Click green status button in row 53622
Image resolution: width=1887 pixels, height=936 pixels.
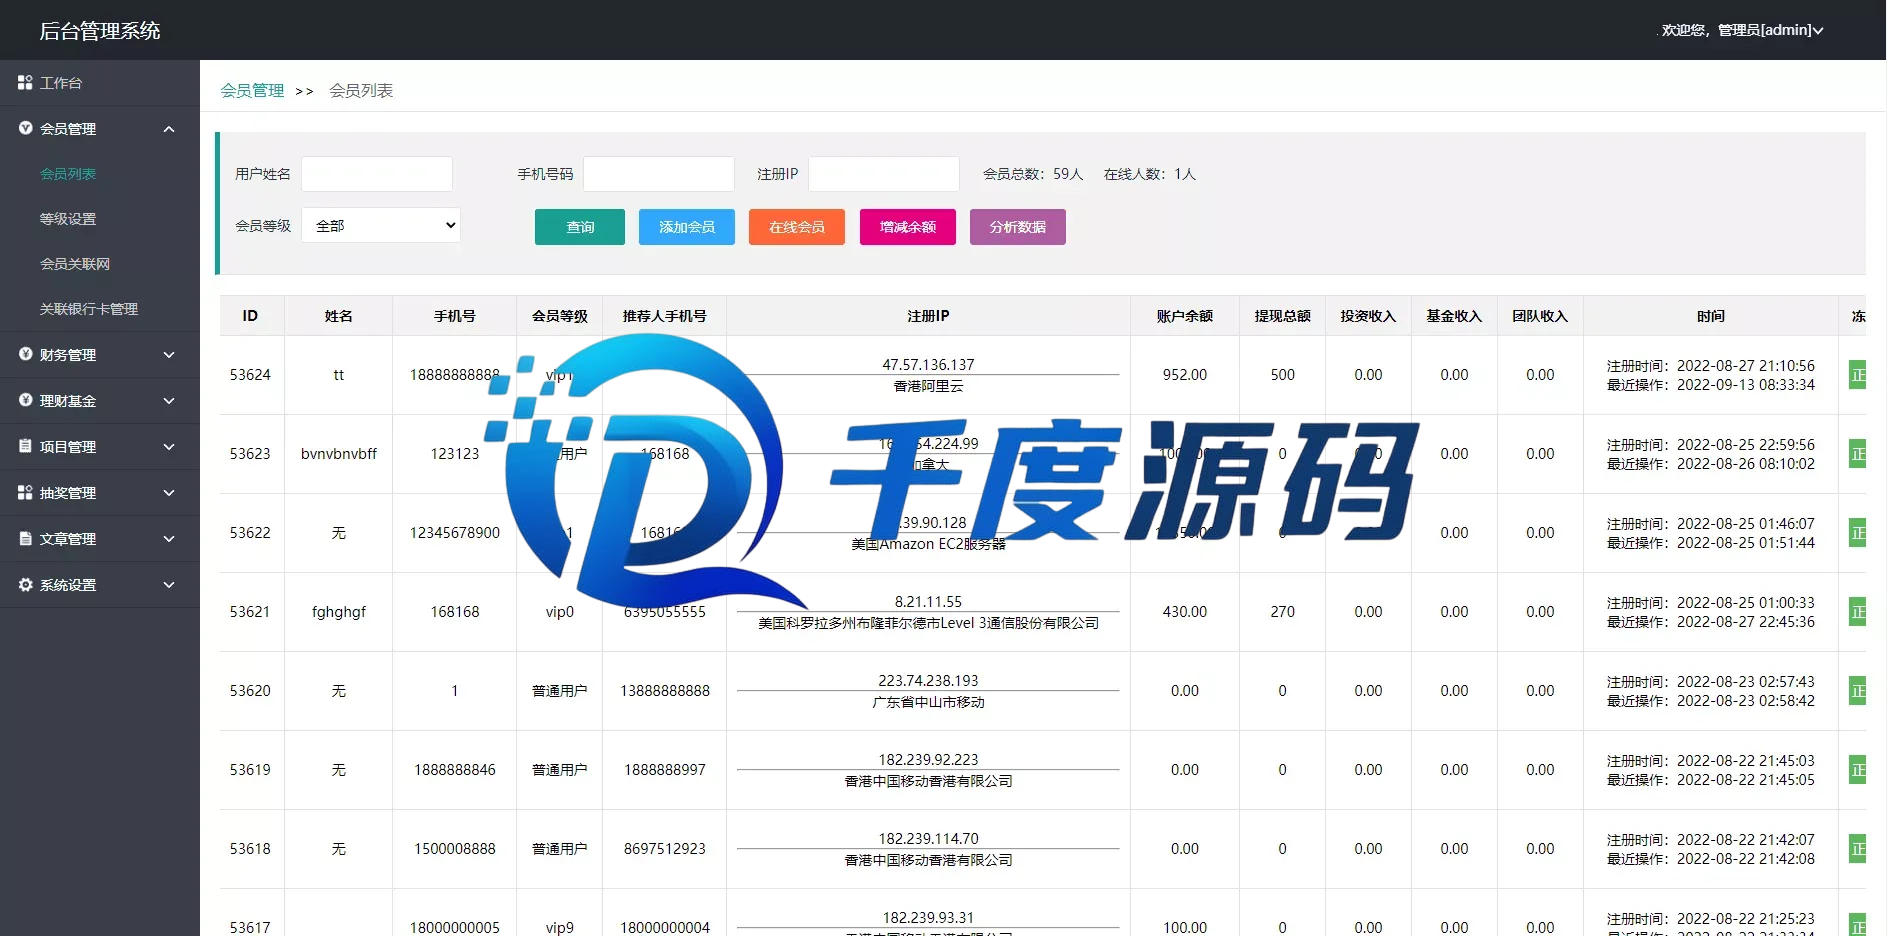pyautogui.click(x=1858, y=533)
